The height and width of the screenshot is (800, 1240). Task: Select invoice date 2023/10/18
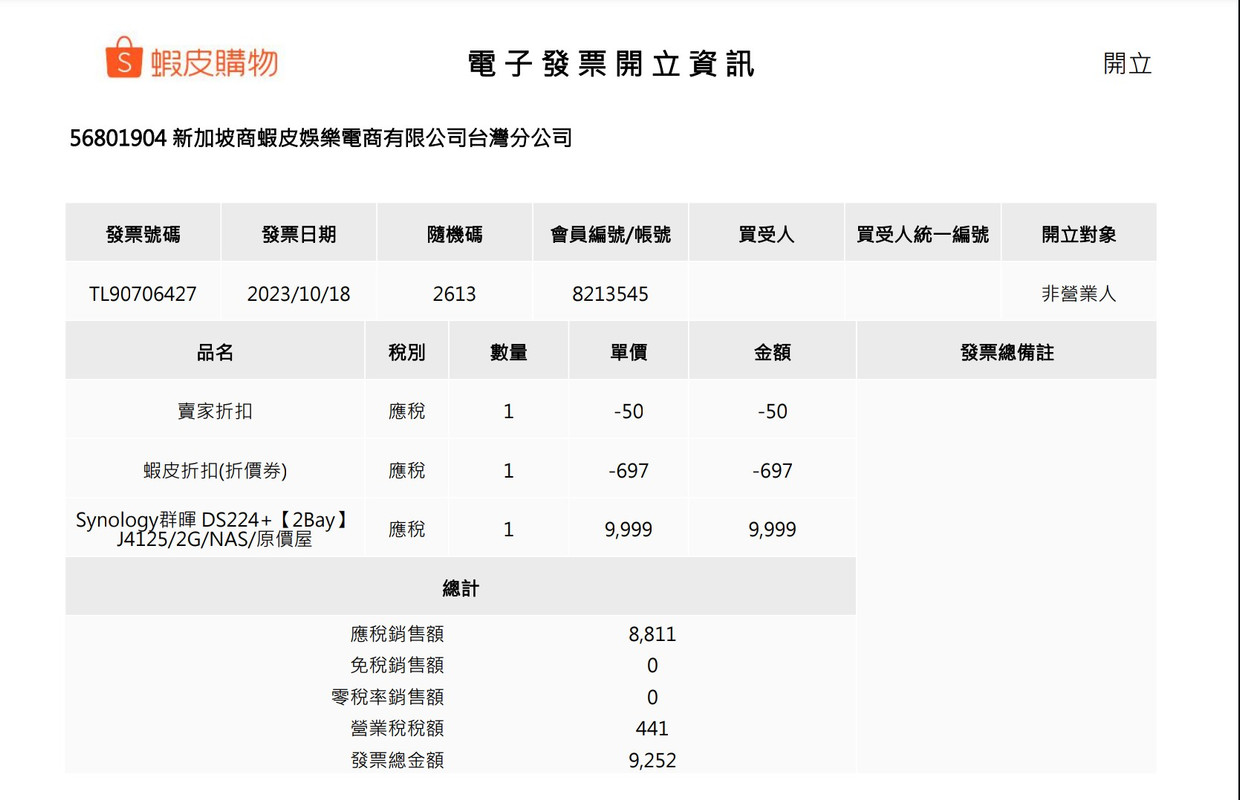coord(299,294)
